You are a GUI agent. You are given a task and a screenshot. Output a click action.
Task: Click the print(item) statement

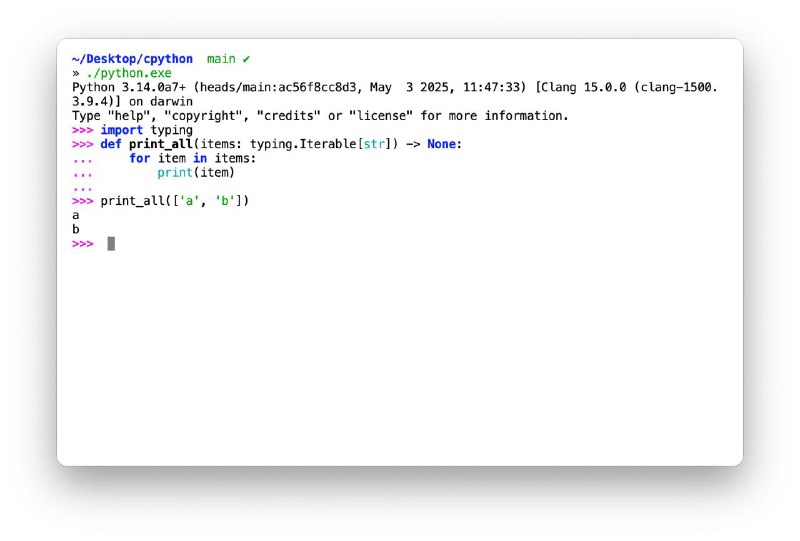tap(196, 173)
